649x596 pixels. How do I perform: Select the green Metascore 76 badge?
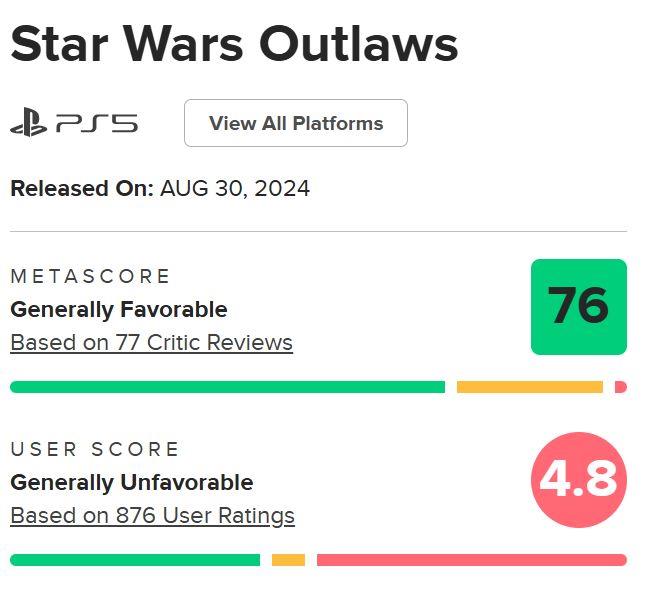(579, 307)
